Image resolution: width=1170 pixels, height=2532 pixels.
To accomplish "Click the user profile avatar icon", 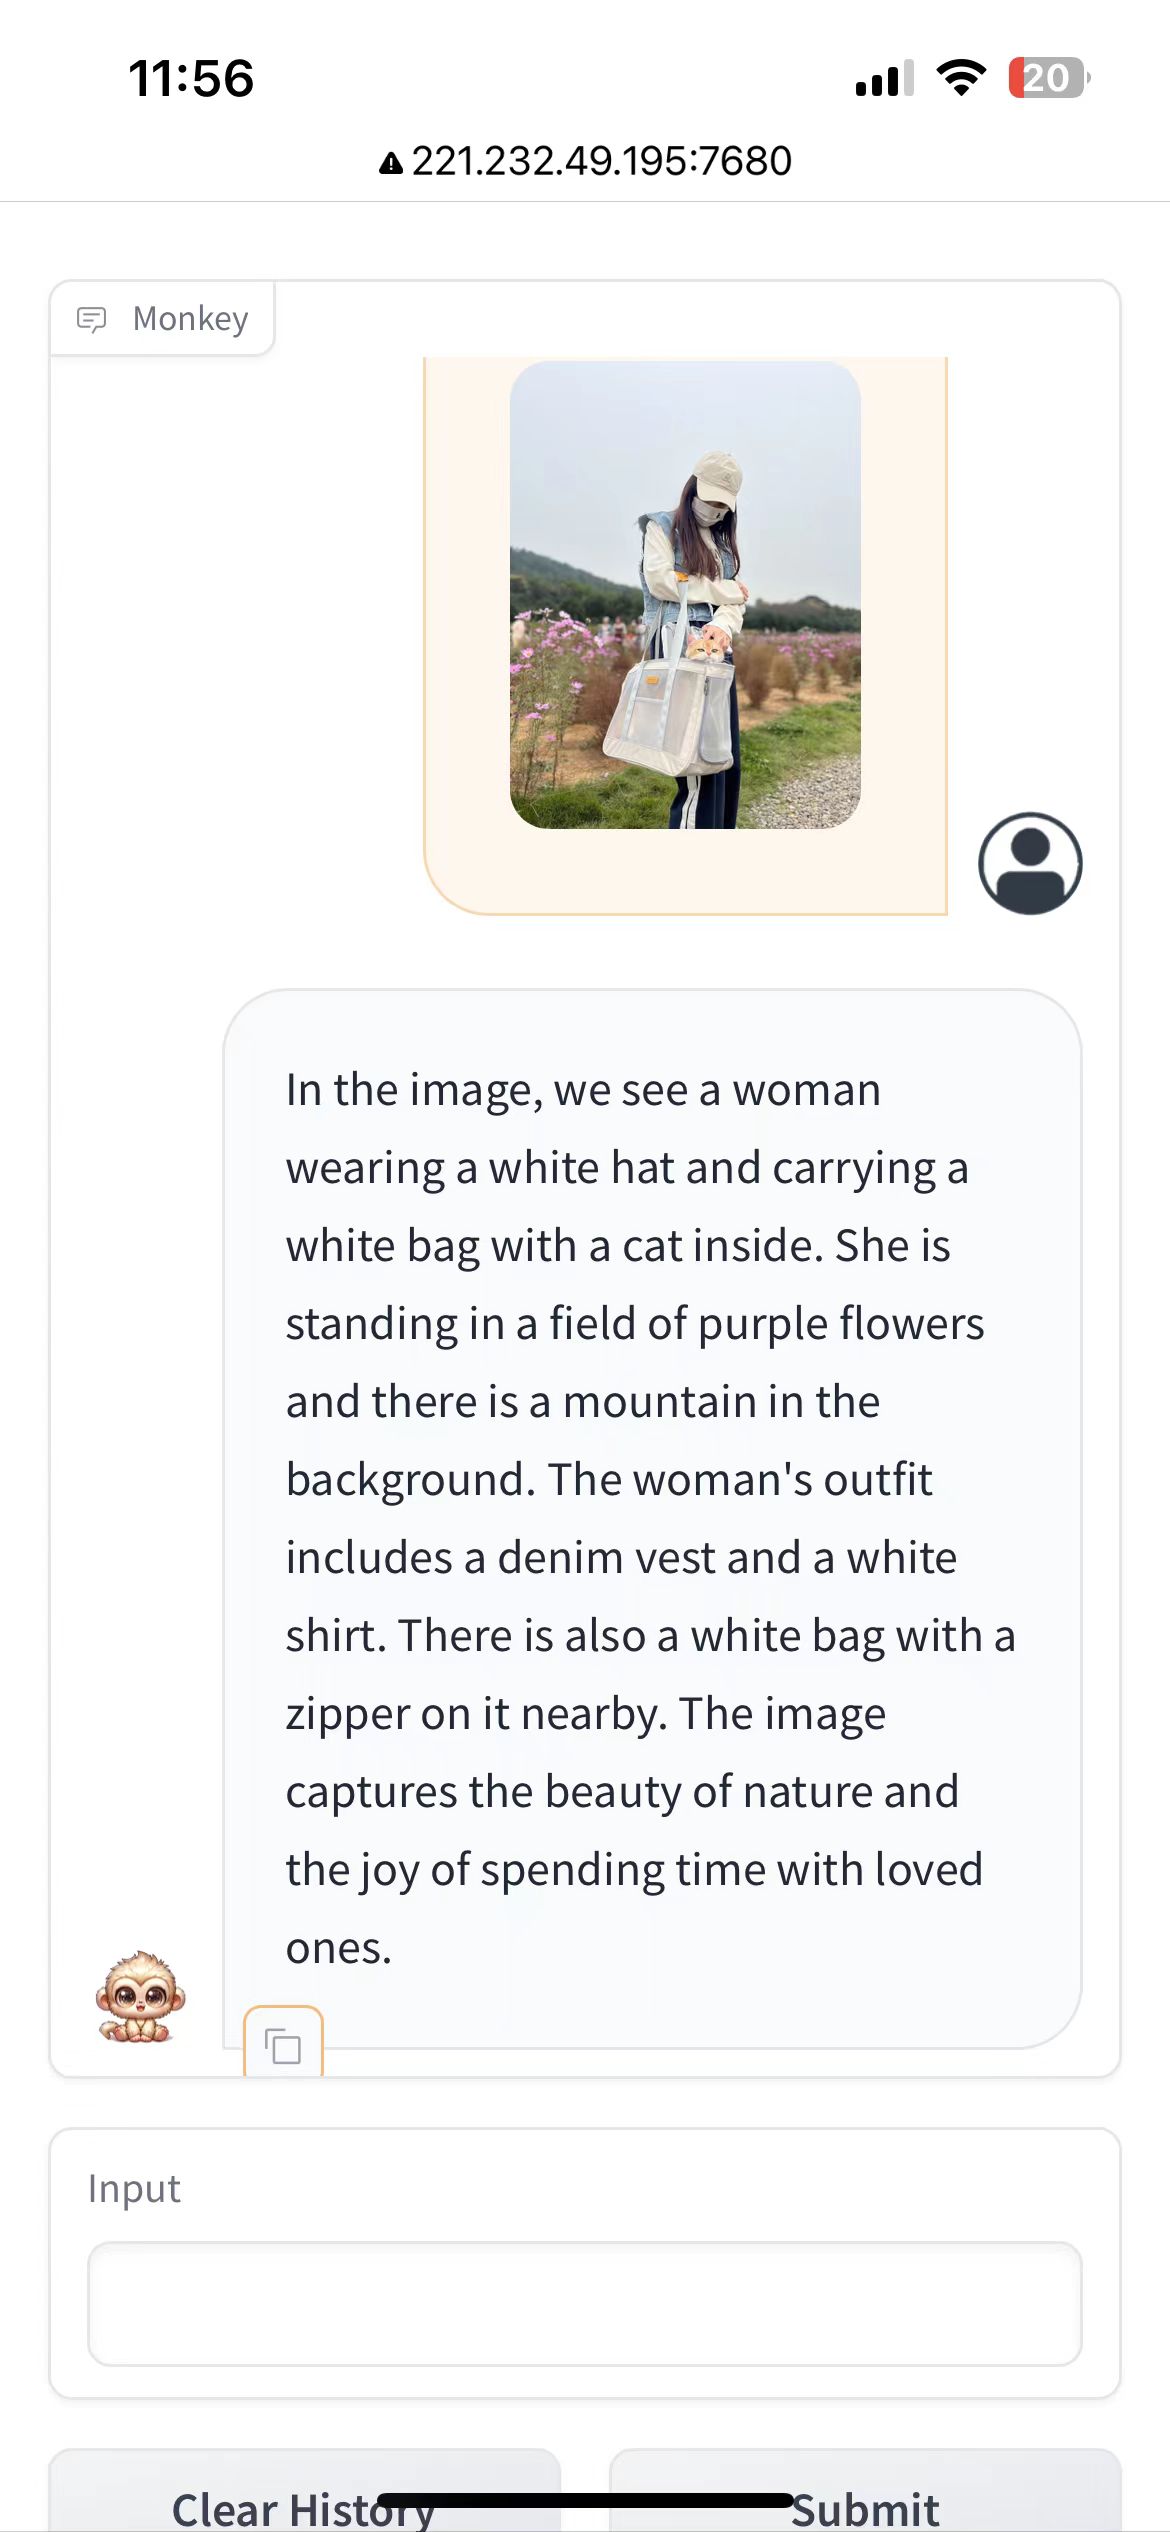I will pyautogui.click(x=1030, y=863).
